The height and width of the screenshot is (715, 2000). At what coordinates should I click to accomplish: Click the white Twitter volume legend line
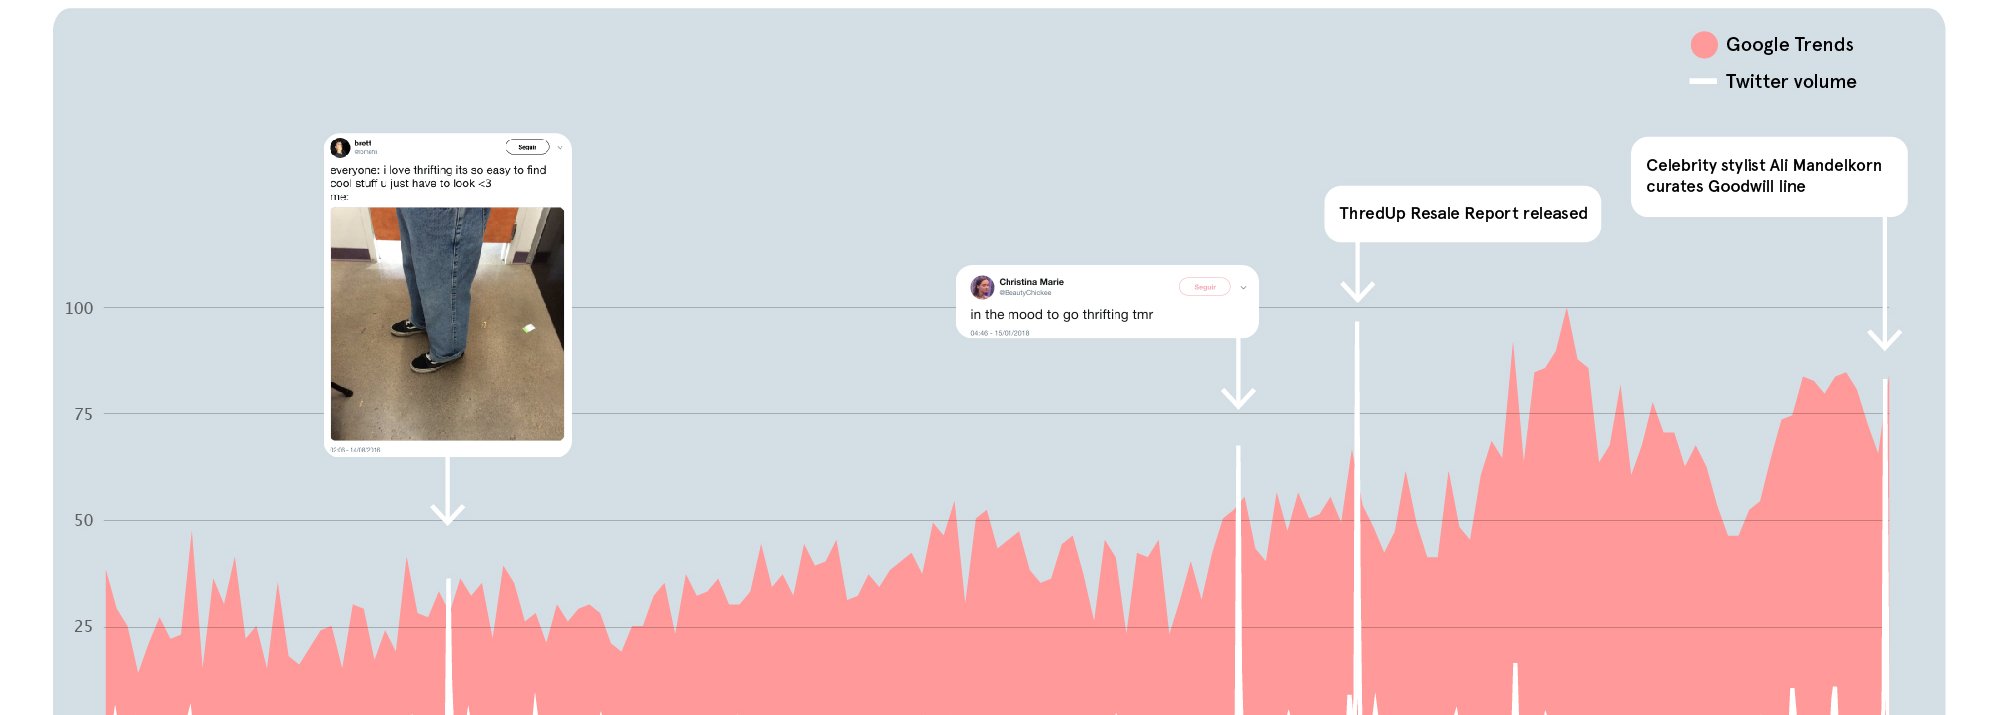pyautogui.click(x=1703, y=81)
